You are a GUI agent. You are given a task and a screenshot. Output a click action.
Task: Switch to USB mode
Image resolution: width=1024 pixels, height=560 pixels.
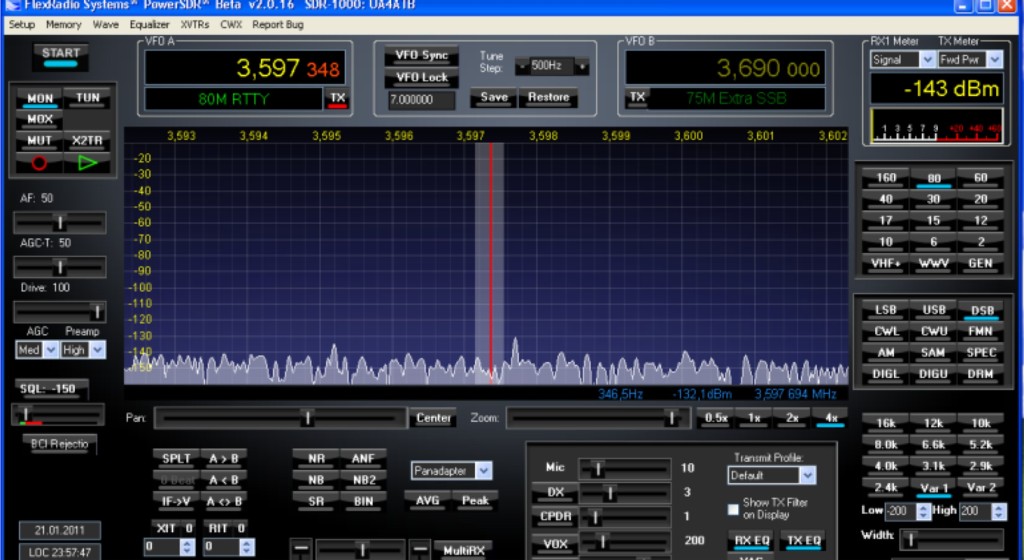[x=933, y=310]
